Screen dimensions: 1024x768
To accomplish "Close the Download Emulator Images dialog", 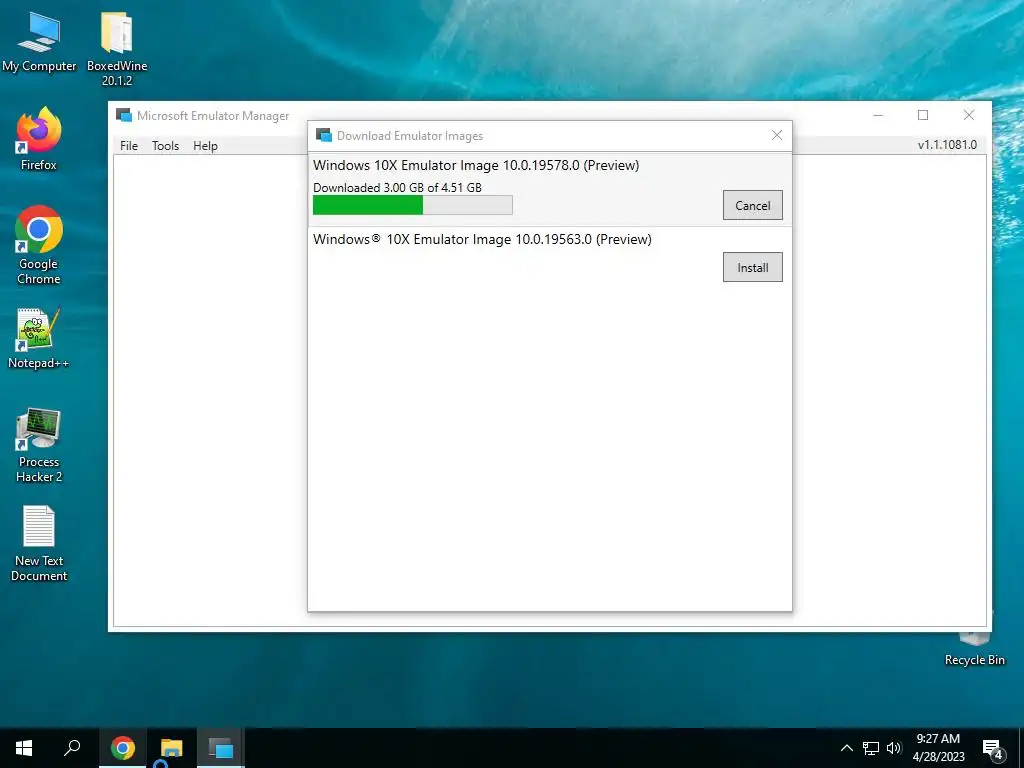I will click(776, 135).
